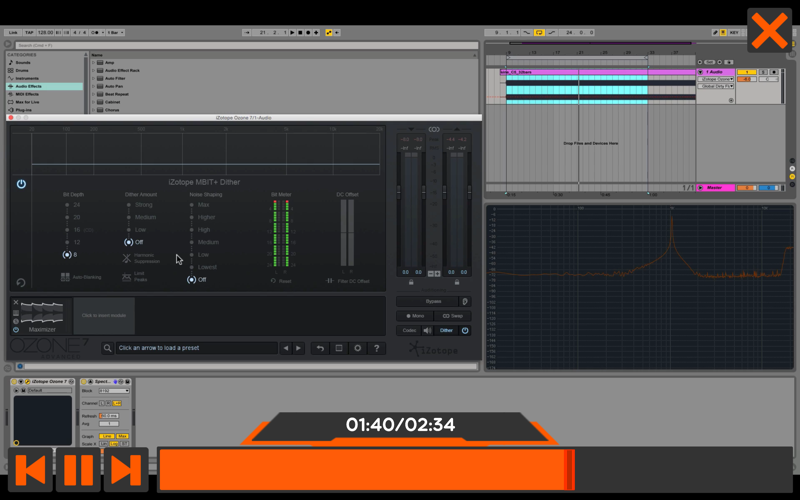Toggle the ear gain-match icon beside Bypass
This screenshot has height=500, width=800.
(465, 302)
